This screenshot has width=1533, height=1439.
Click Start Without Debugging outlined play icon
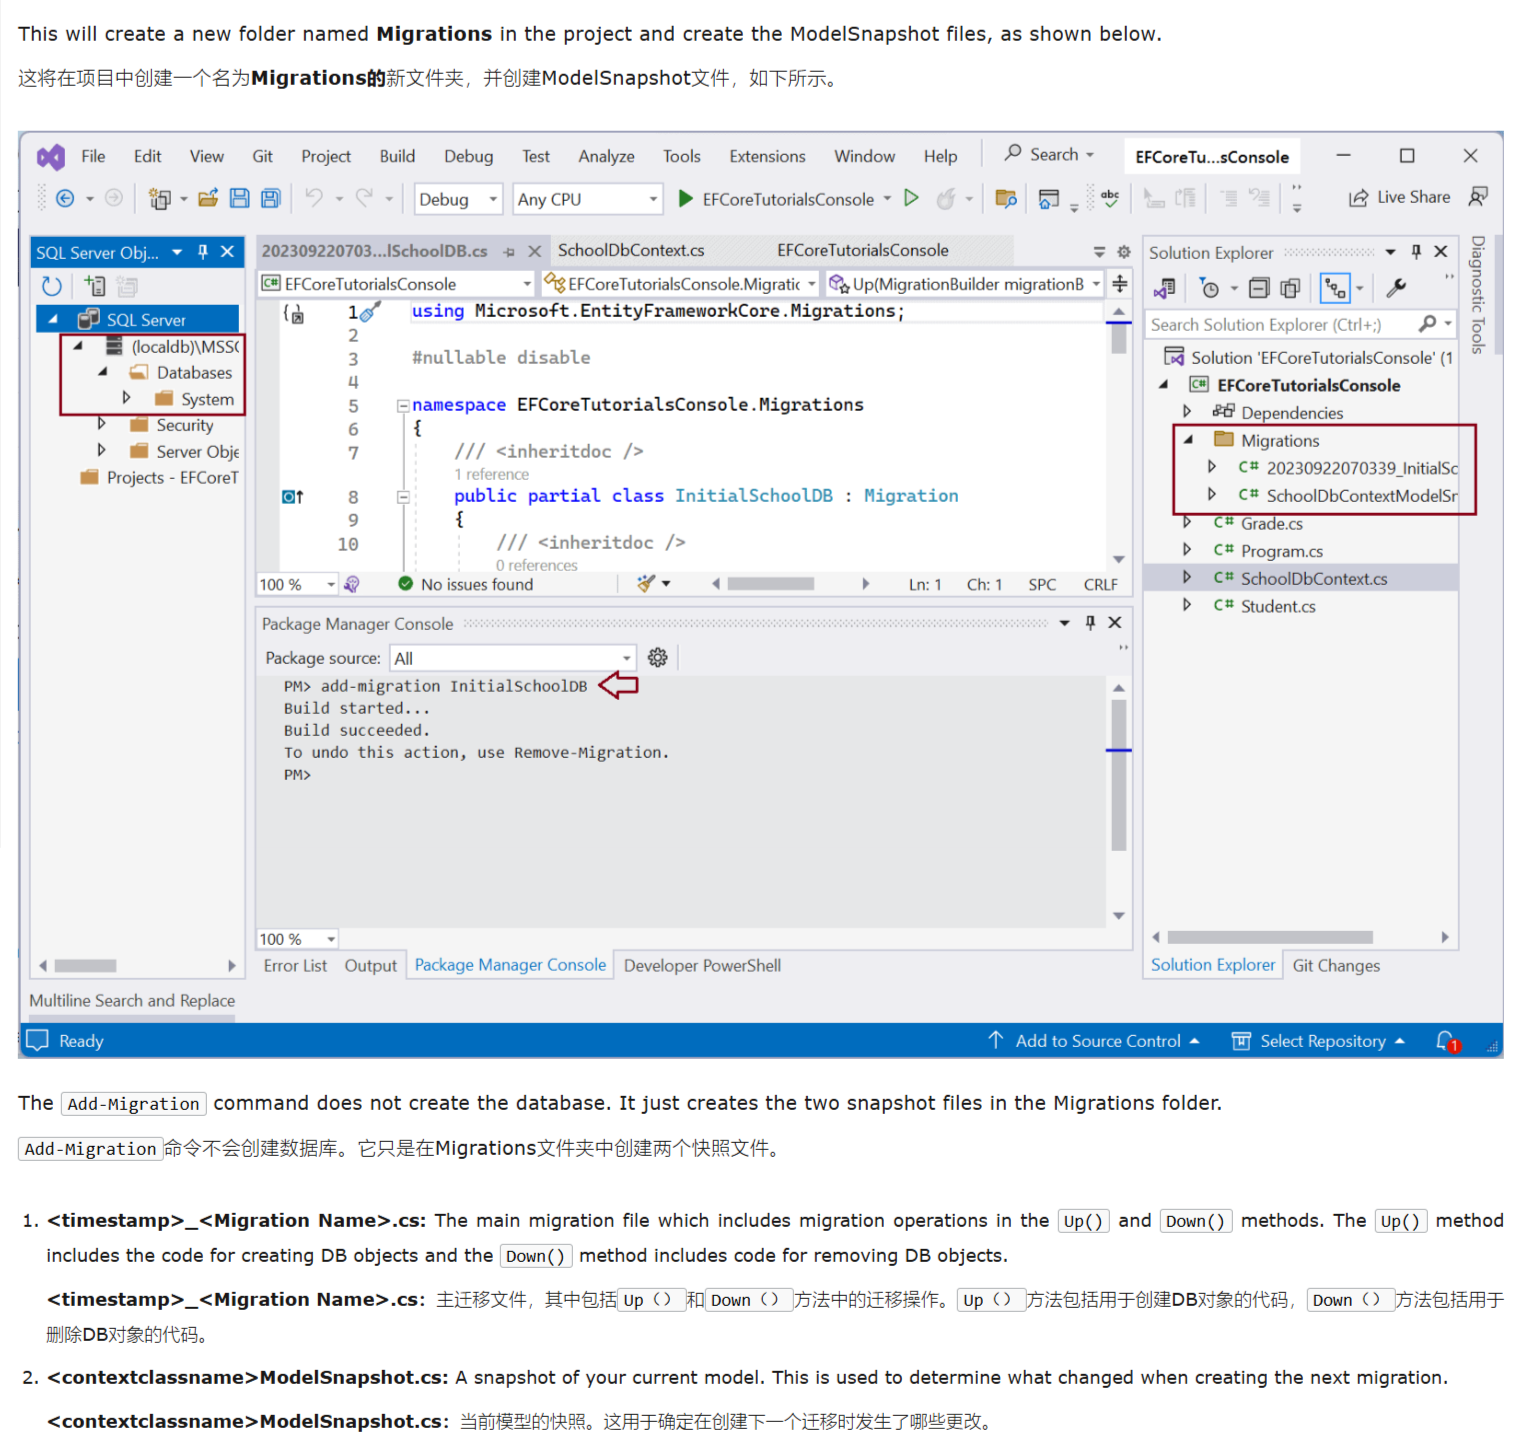tap(911, 198)
